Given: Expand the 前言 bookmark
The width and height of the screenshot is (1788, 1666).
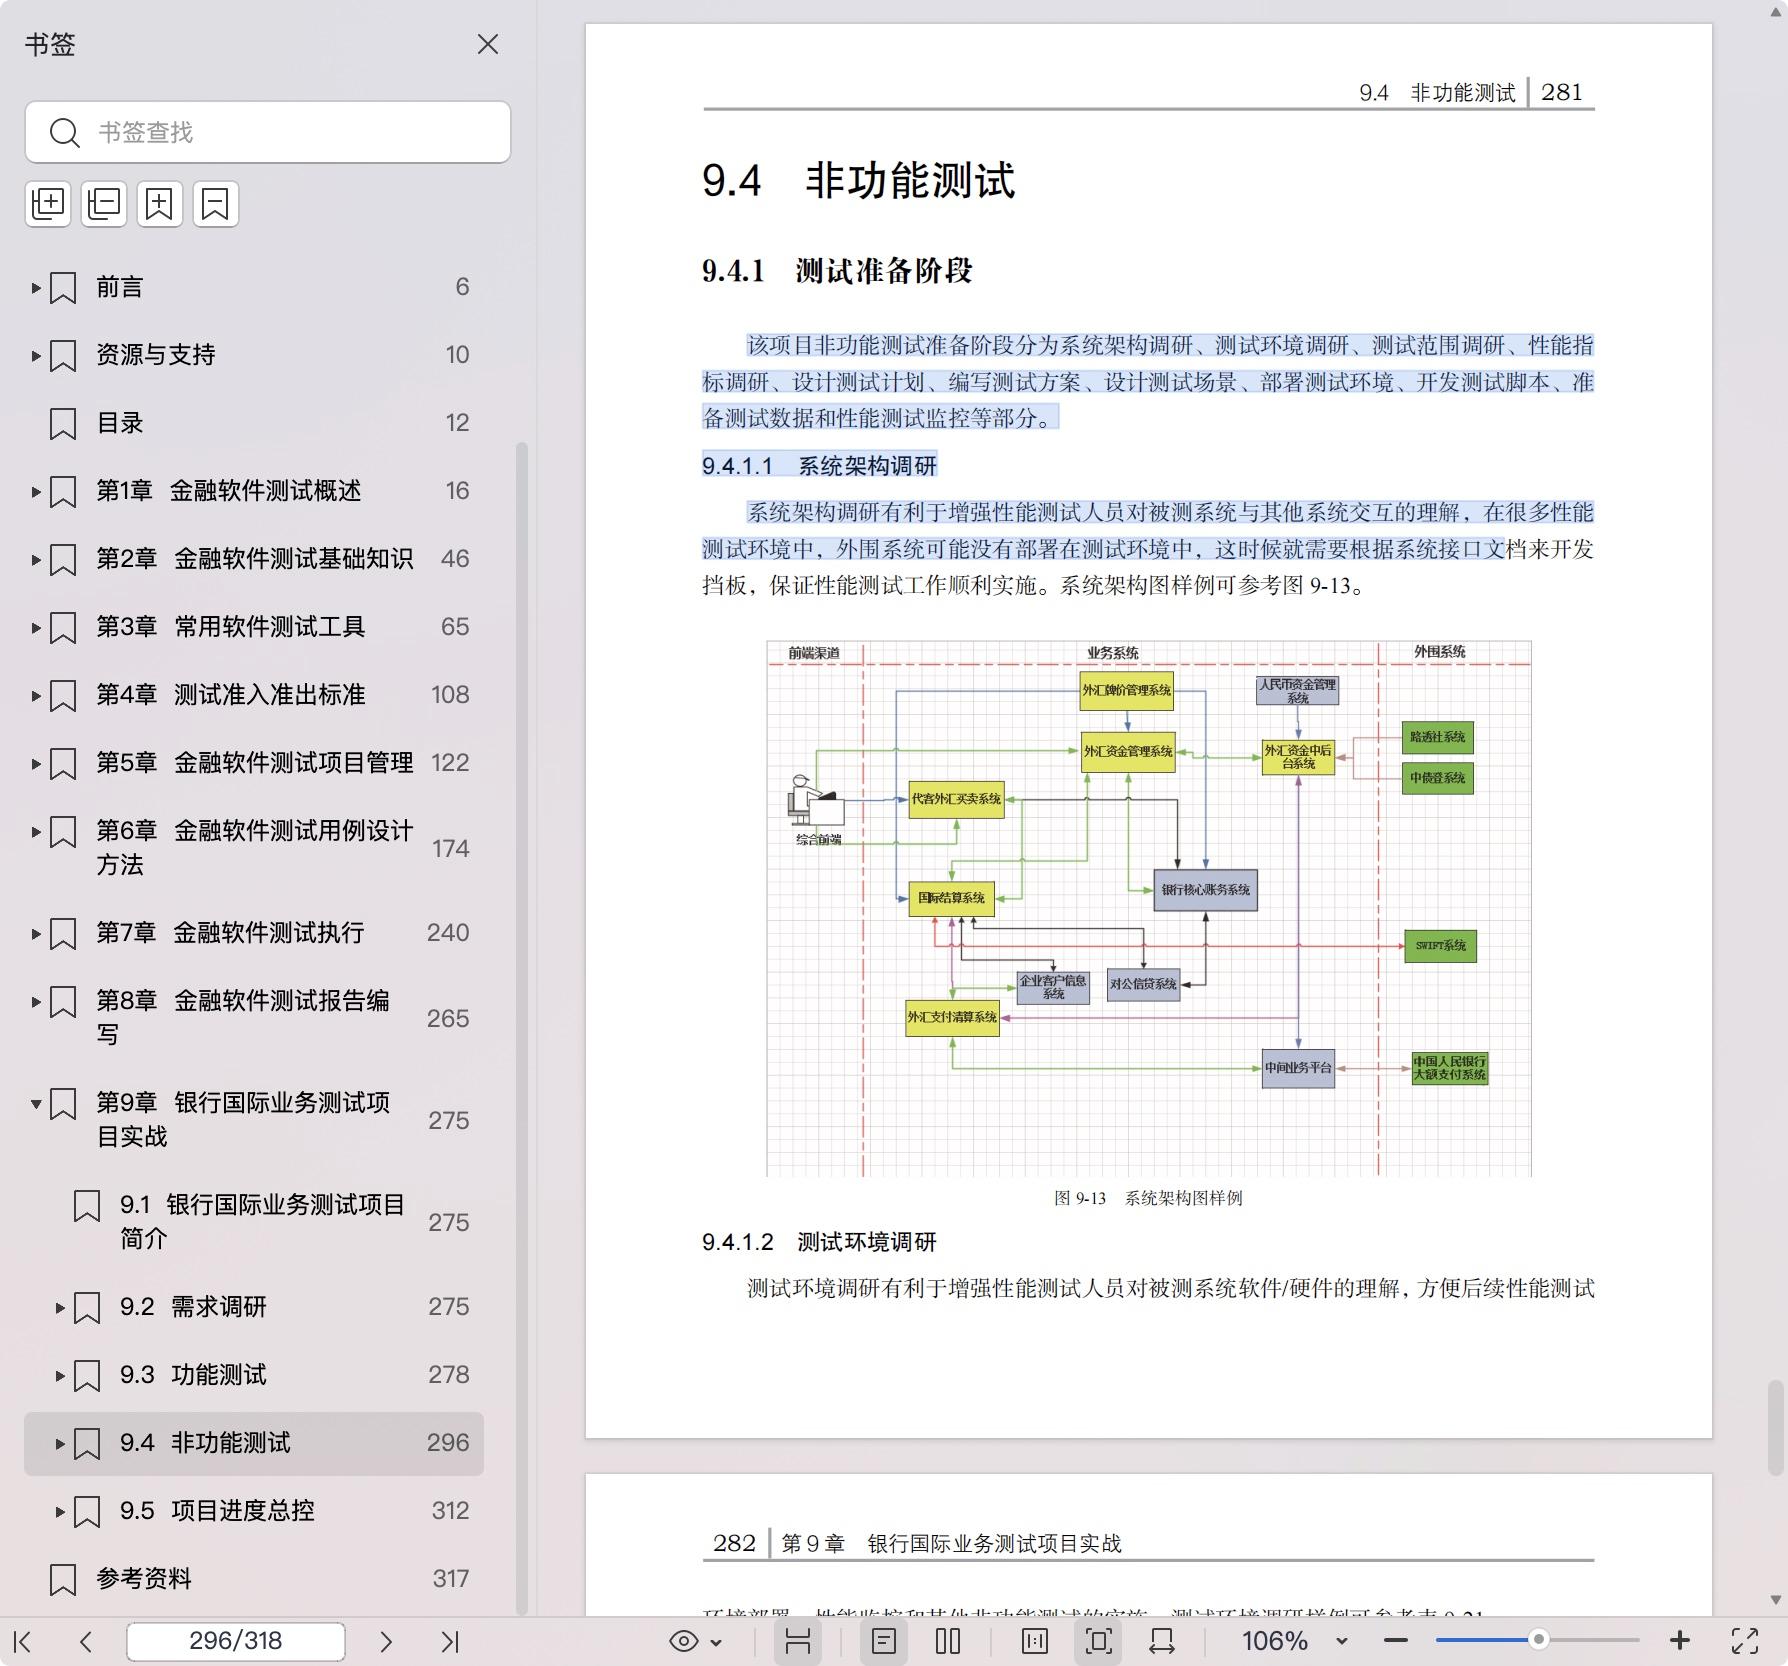Looking at the screenshot, I should 36,288.
